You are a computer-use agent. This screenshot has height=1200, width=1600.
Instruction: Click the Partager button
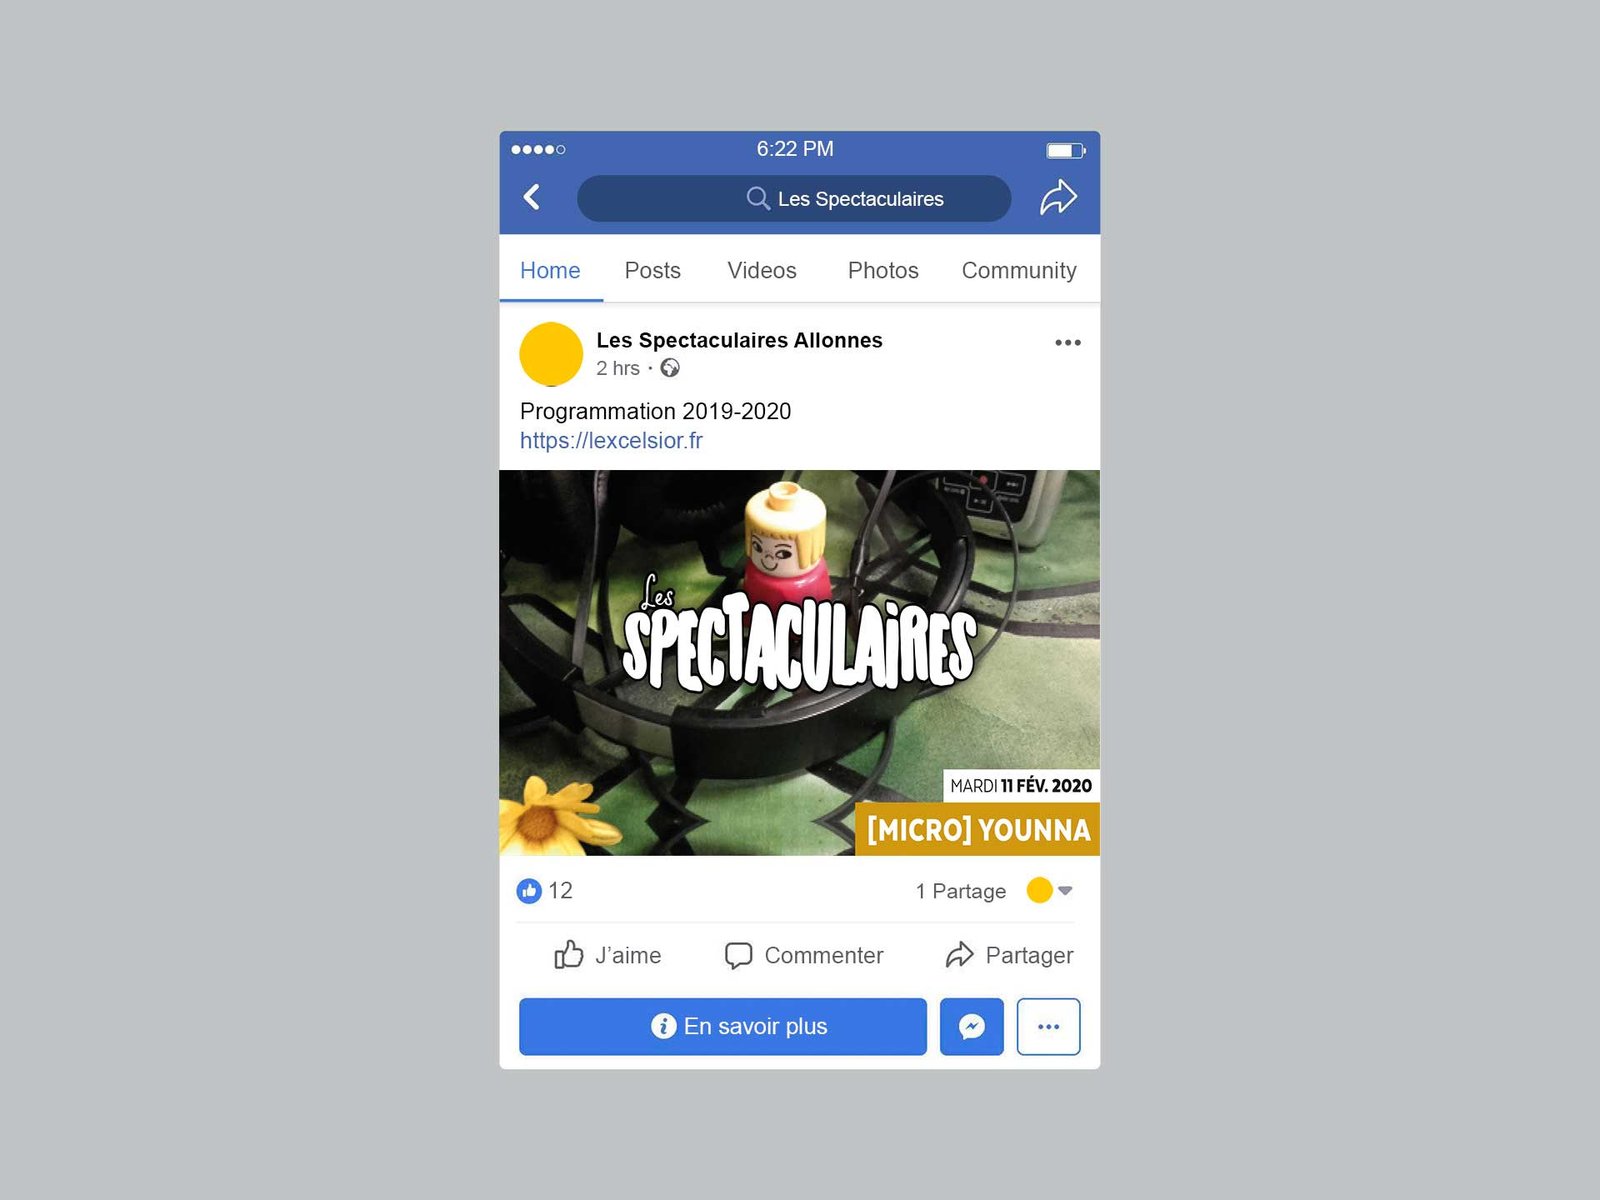(1009, 955)
